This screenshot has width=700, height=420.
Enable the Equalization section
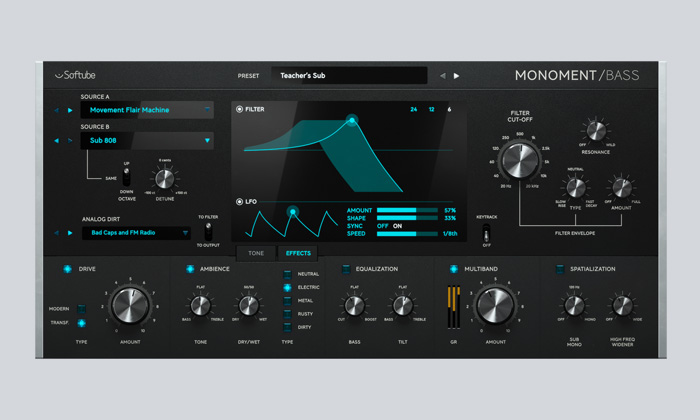pos(346,269)
